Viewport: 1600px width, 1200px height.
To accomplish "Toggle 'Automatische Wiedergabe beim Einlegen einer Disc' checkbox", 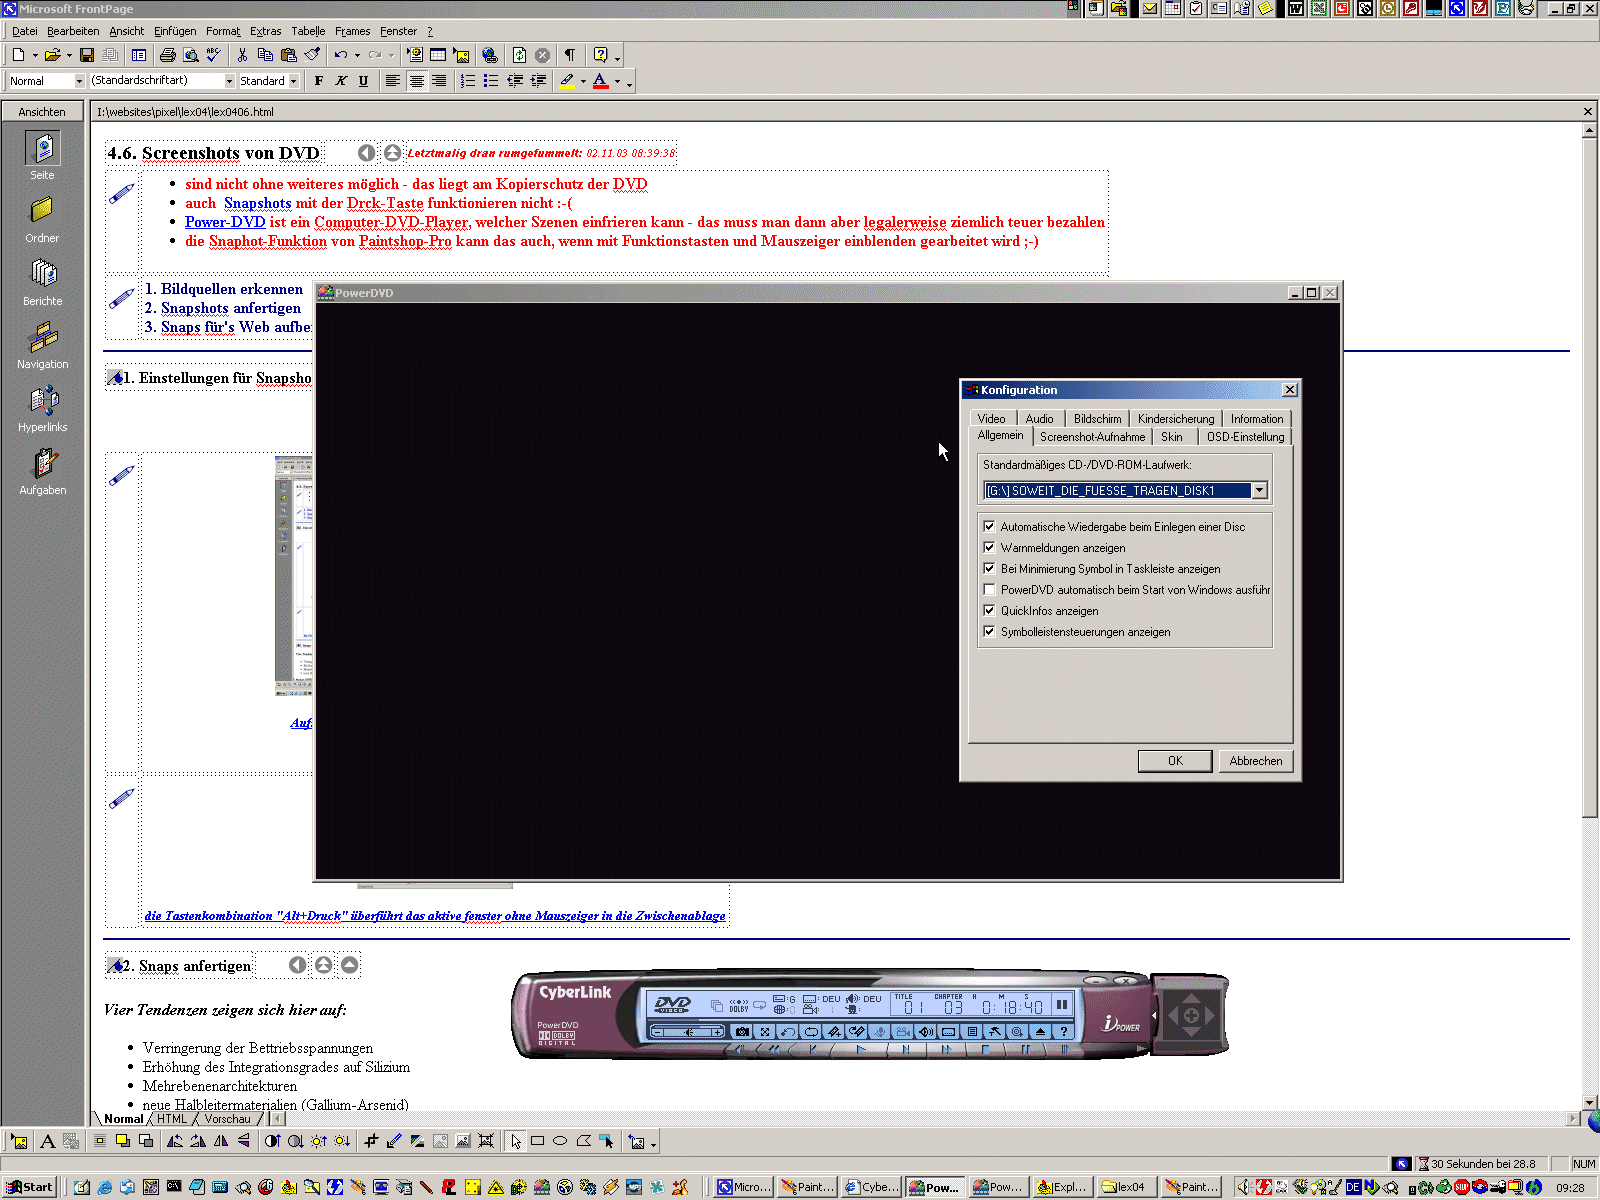I will tap(989, 526).
